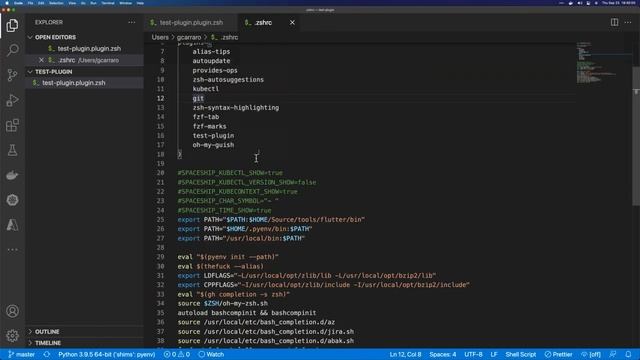The image size is (640, 360).
Task: Change UTF-8 file encoding
Action: [x=473, y=354]
